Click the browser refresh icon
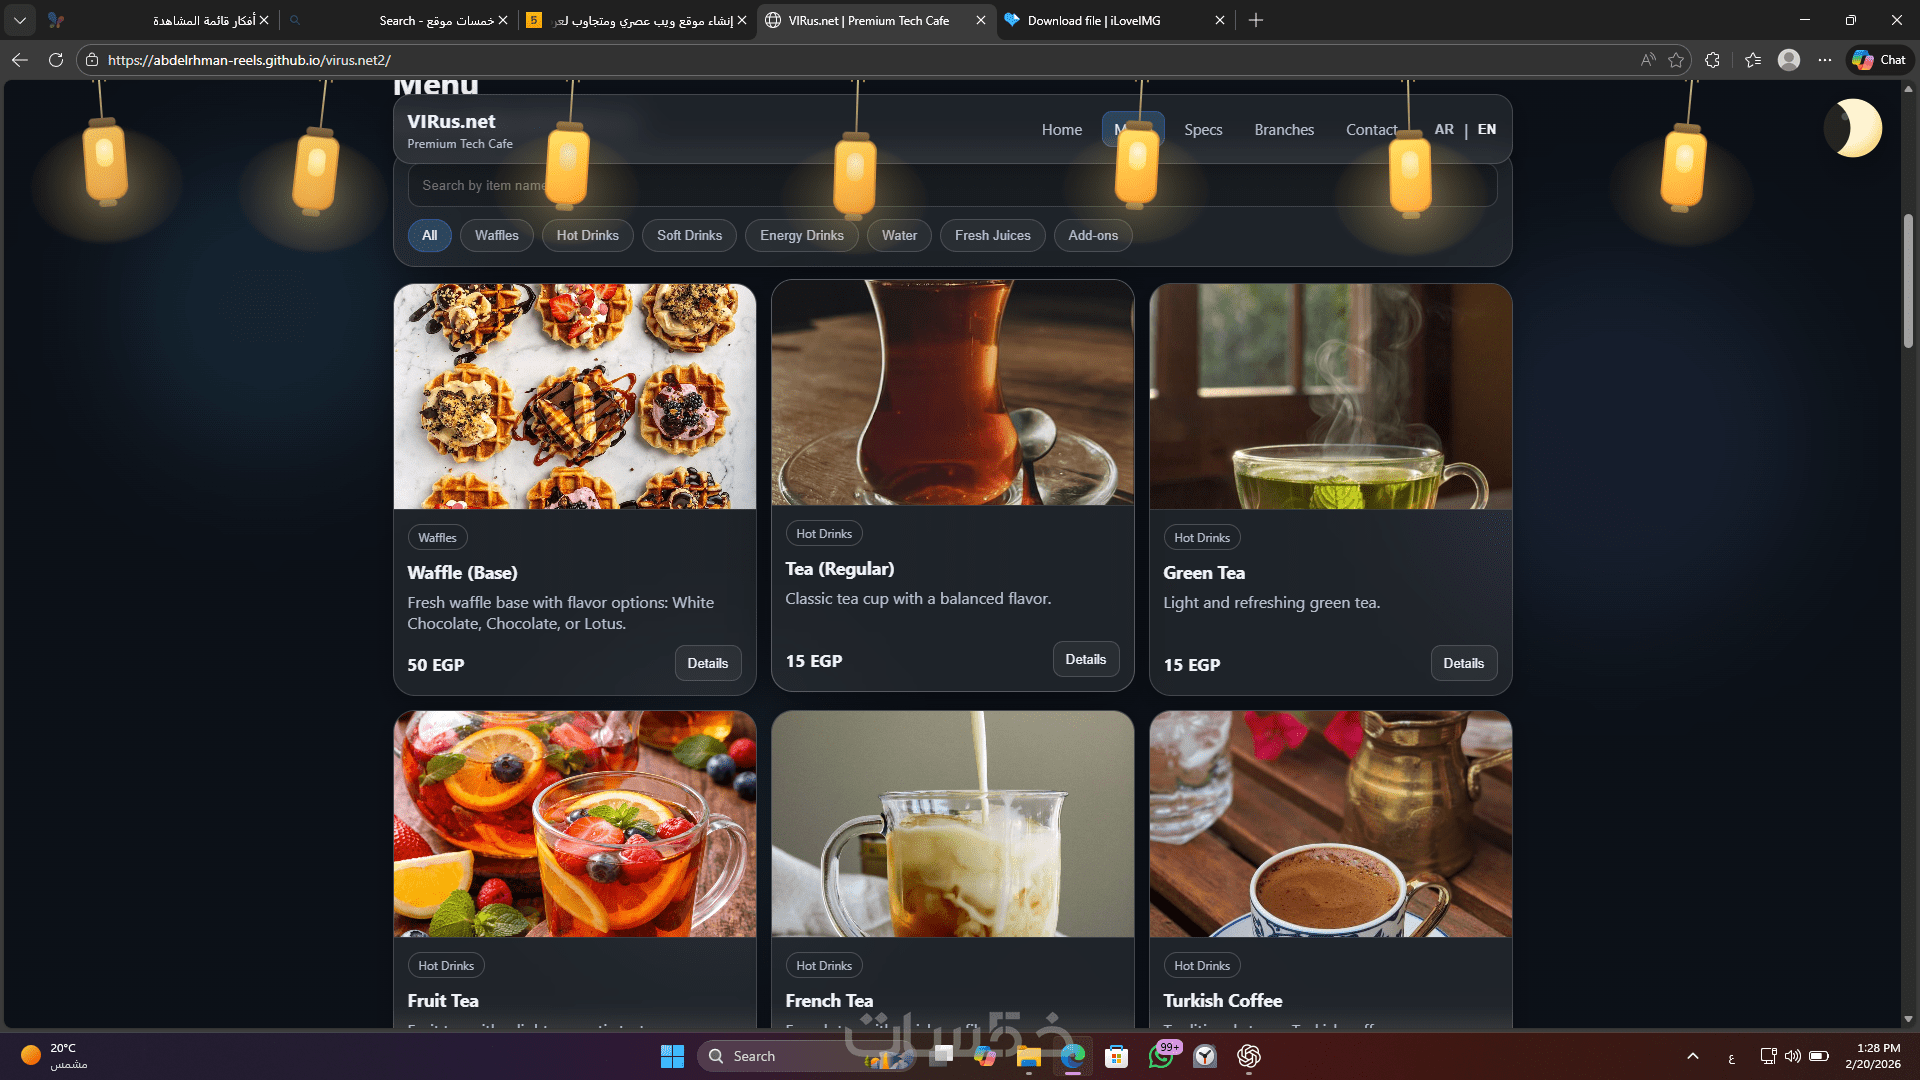Image resolution: width=1920 pixels, height=1080 pixels. pyautogui.click(x=56, y=60)
